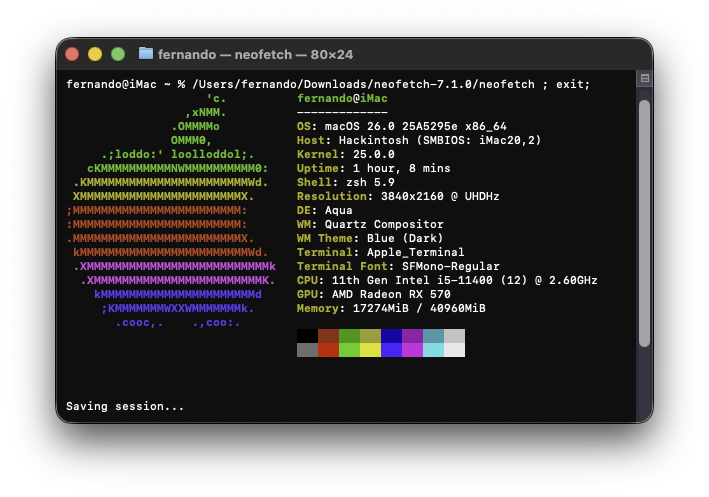Click the dark gray color block in bottom row
Viewport: 709px width, 497px height.
coord(307,350)
